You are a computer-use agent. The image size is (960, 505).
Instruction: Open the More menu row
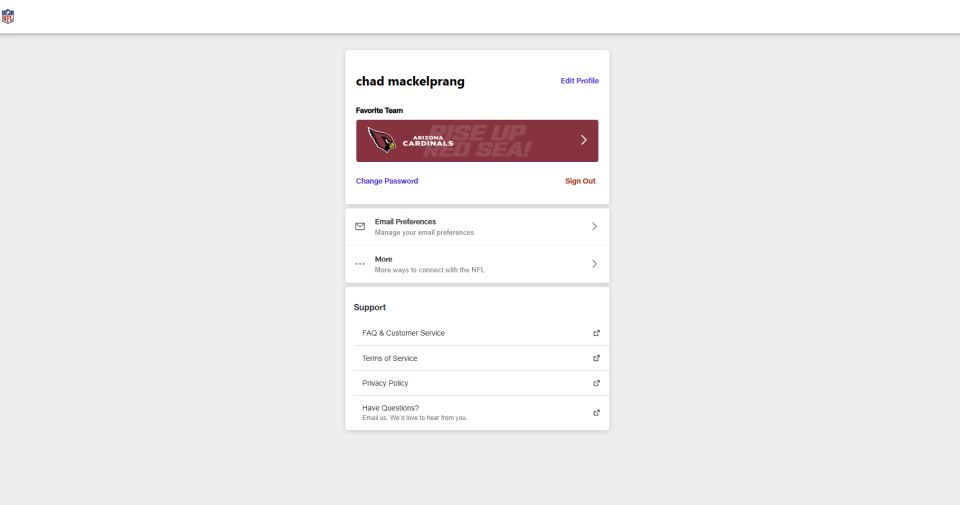tap(477, 264)
